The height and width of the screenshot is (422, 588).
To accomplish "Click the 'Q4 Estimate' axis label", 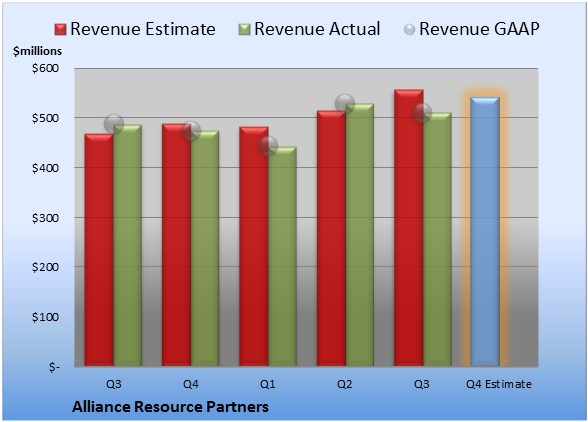I will pos(499,384).
